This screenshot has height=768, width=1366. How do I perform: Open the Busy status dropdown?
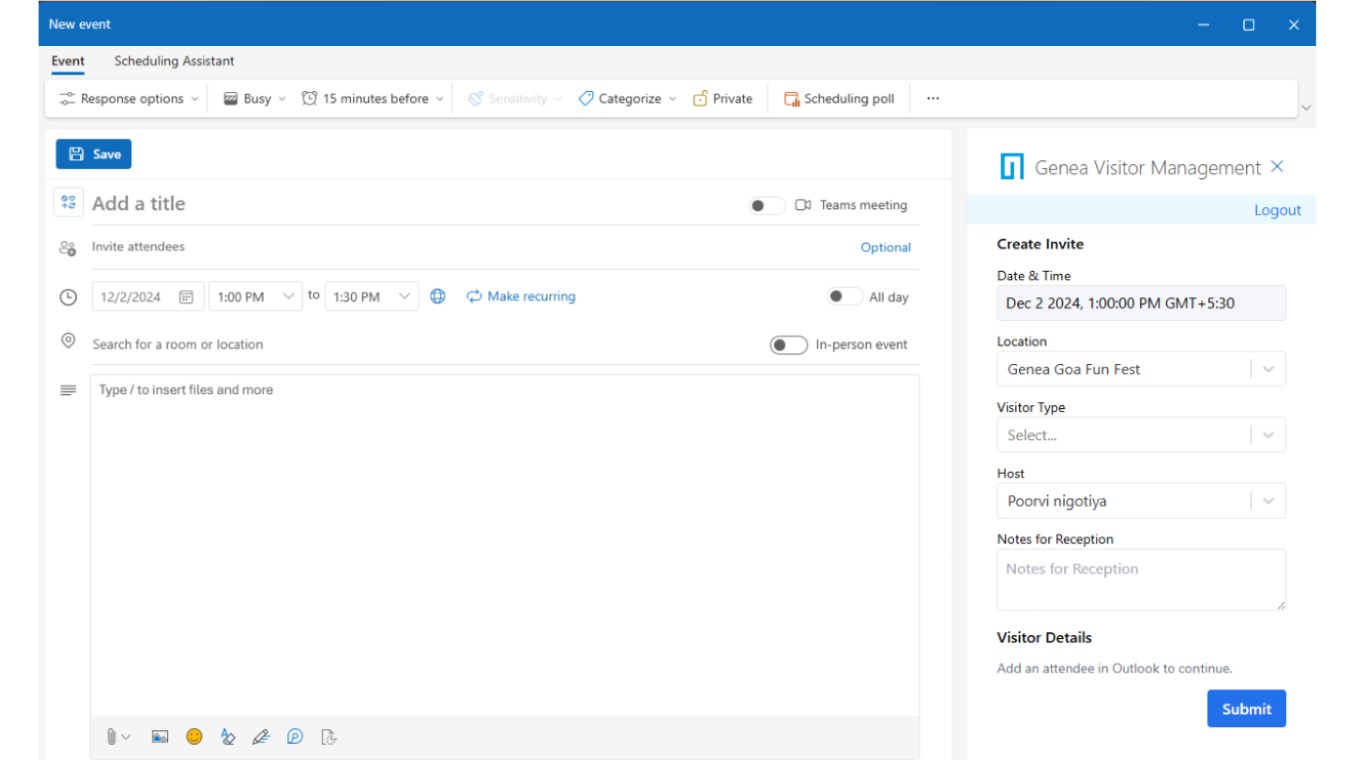(255, 99)
